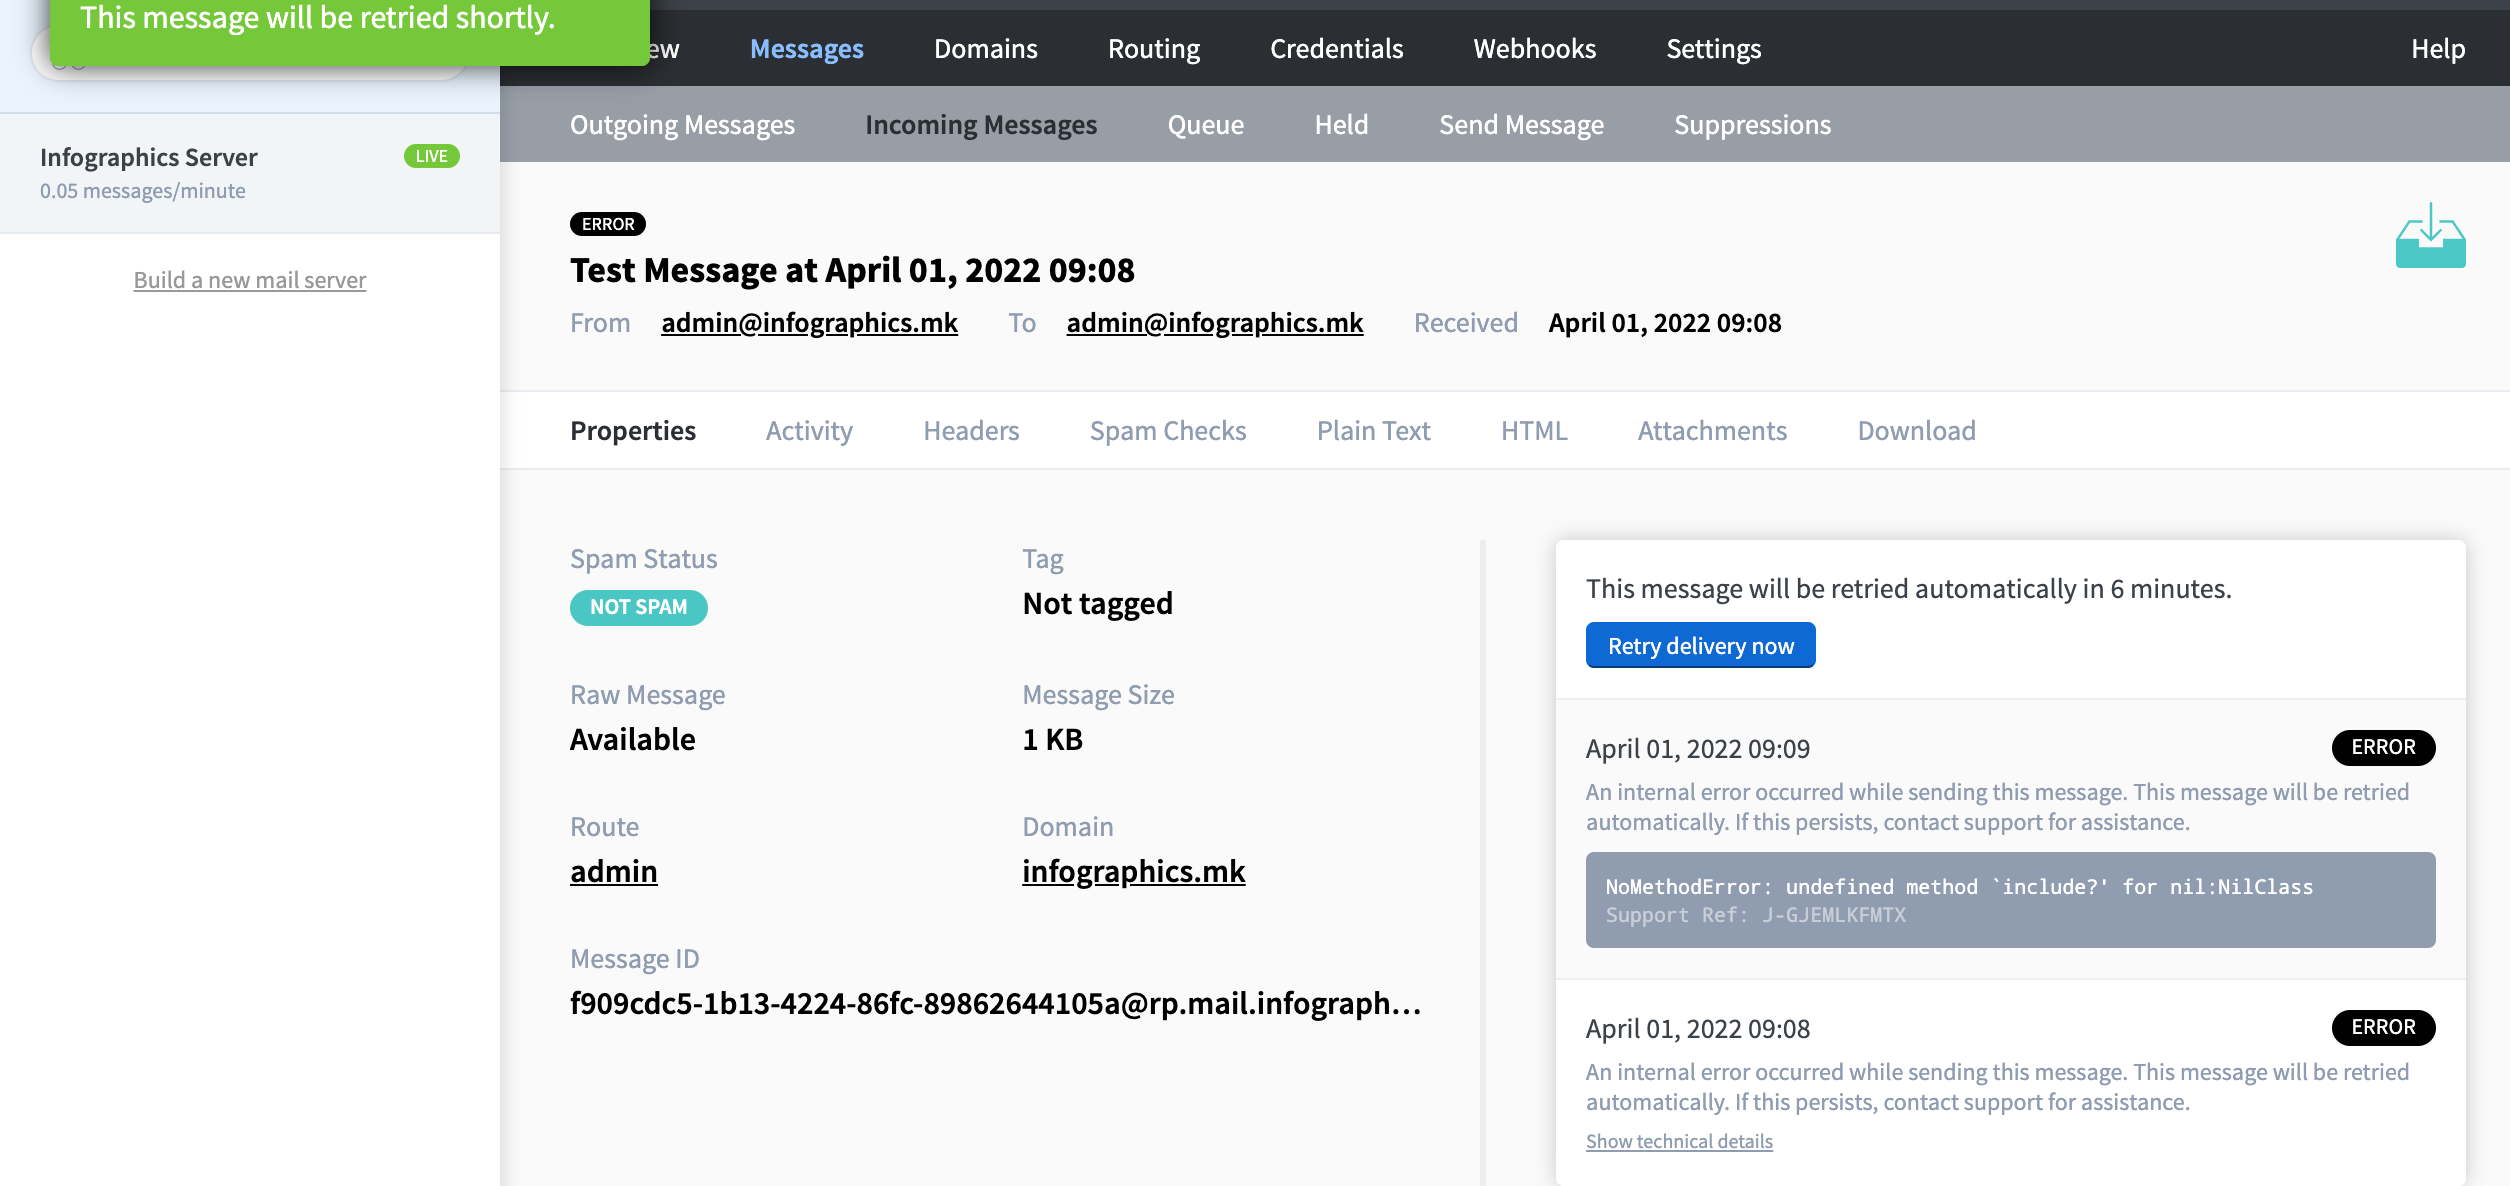Open the admin route link
Viewport: 2510px width, 1186px height.
tap(613, 871)
